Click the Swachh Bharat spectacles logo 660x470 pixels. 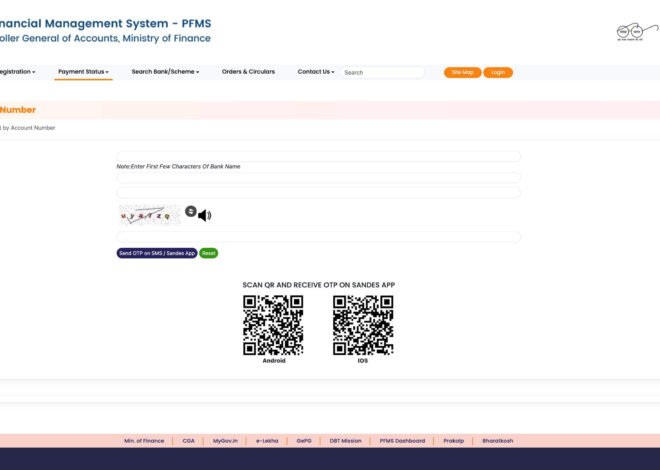[x=637, y=32]
